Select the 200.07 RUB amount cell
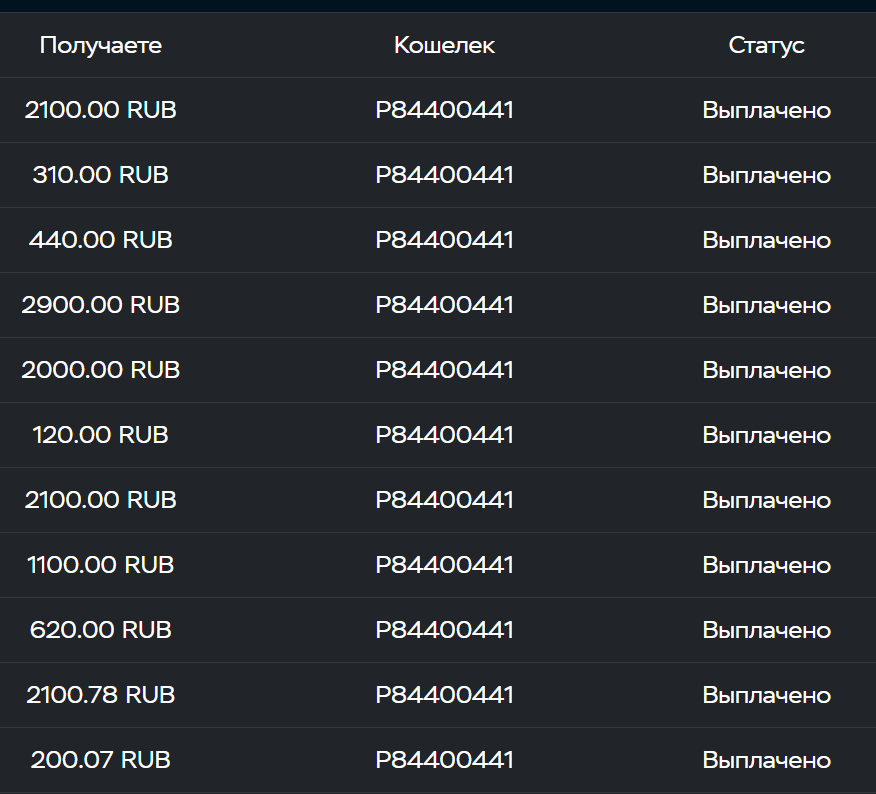Screen dimensions: 876x794 [x=101, y=759]
